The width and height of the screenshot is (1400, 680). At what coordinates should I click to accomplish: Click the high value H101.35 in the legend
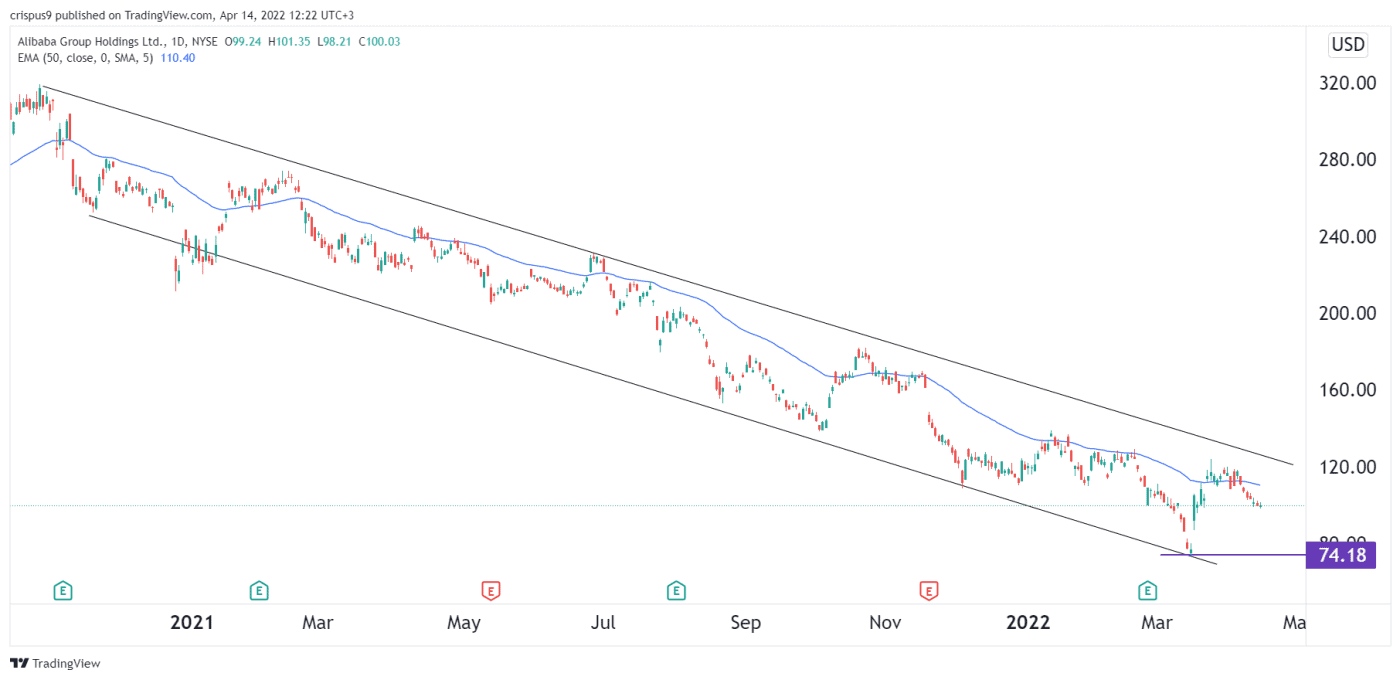289,42
